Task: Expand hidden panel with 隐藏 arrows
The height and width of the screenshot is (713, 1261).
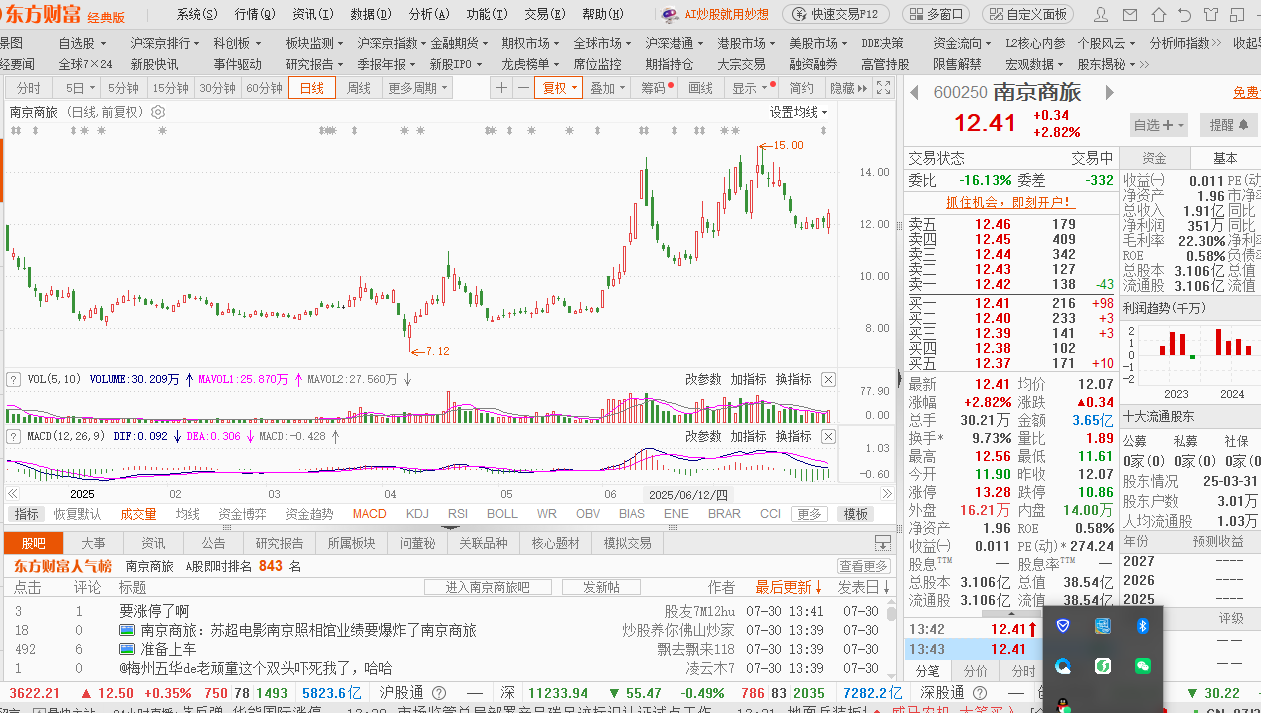Action: [848, 87]
